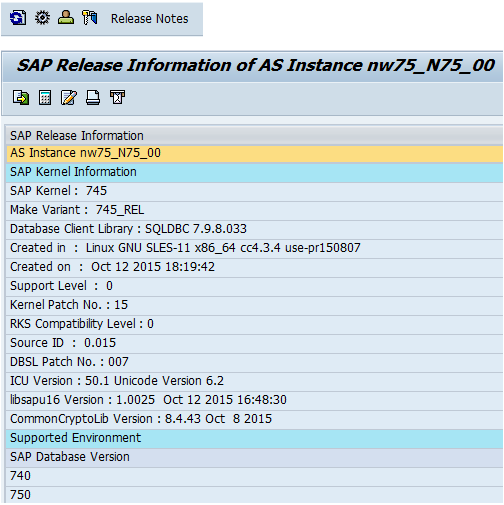The width and height of the screenshot is (504, 505).
Task: Click the SAP Kernel Information header row
Action: (x=255, y=172)
